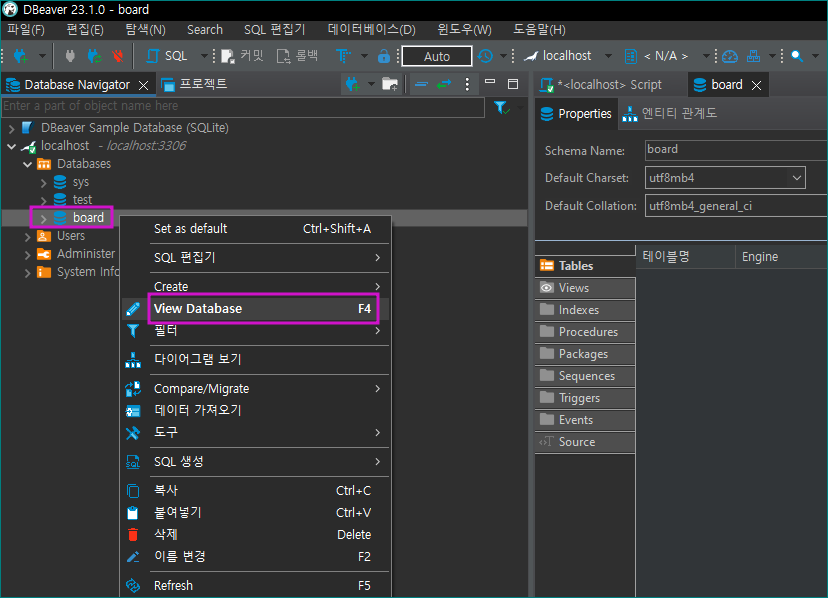Click the red Disconnect icon in toolbar
The width and height of the screenshot is (828, 598).
click(x=117, y=56)
